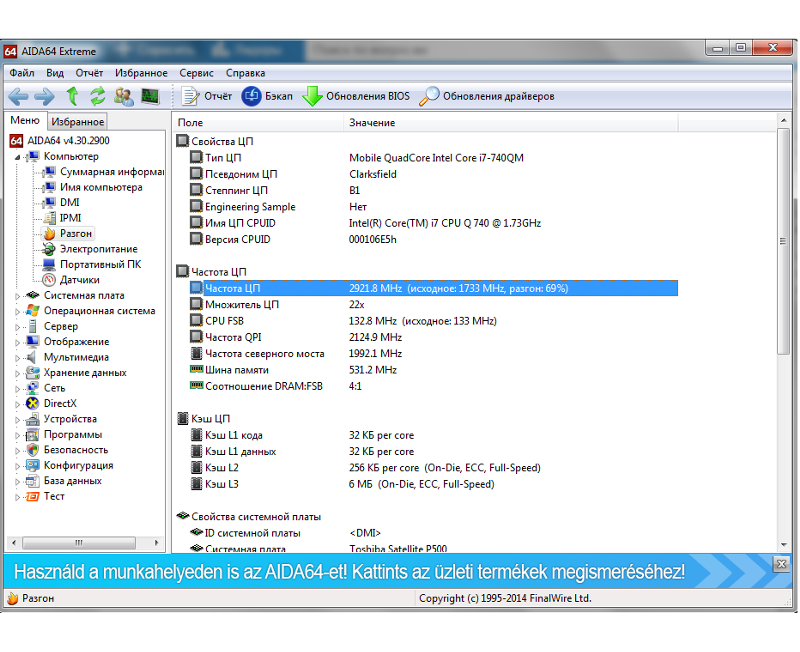Select the Псевдоним ЦП row
The width and height of the screenshot is (800, 652).
[x=433, y=174]
